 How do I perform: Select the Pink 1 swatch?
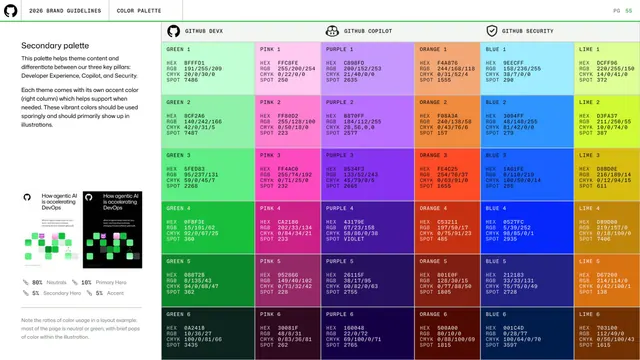click(x=288, y=68)
